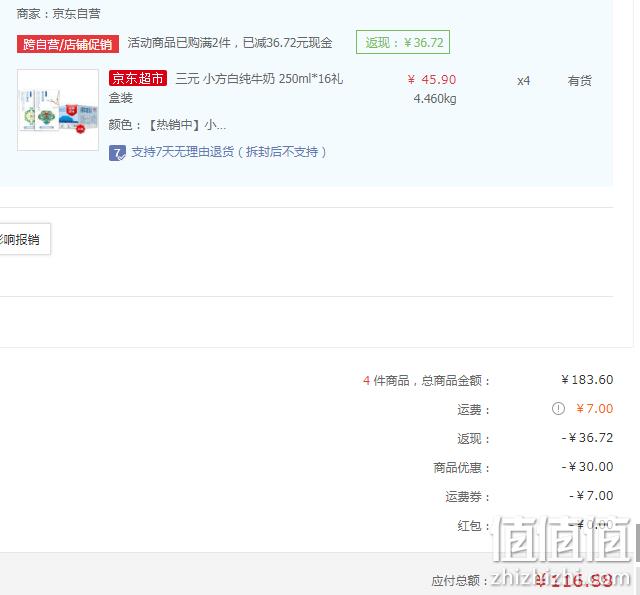Select the 应付总额 label
The height and width of the screenshot is (595, 640).
pos(460,580)
